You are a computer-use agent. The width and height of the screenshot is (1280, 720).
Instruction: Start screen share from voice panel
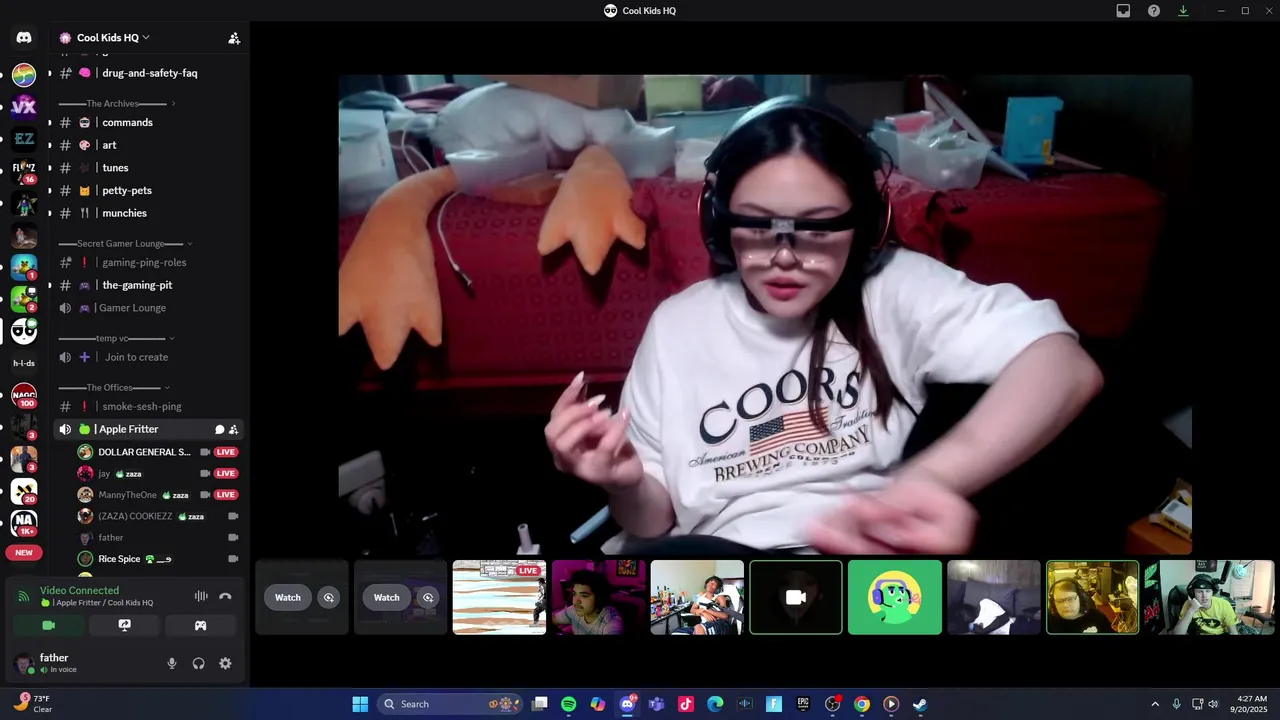click(124, 625)
